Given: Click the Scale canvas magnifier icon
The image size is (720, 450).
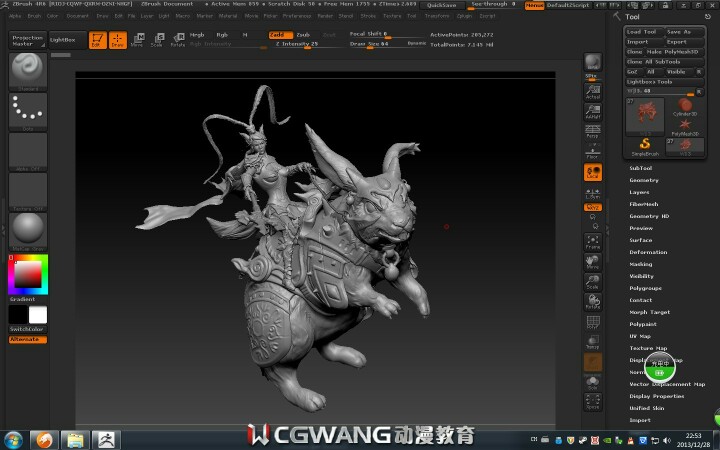Looking at the screenshot, I should pyautogui.click(x=593, y=282).
